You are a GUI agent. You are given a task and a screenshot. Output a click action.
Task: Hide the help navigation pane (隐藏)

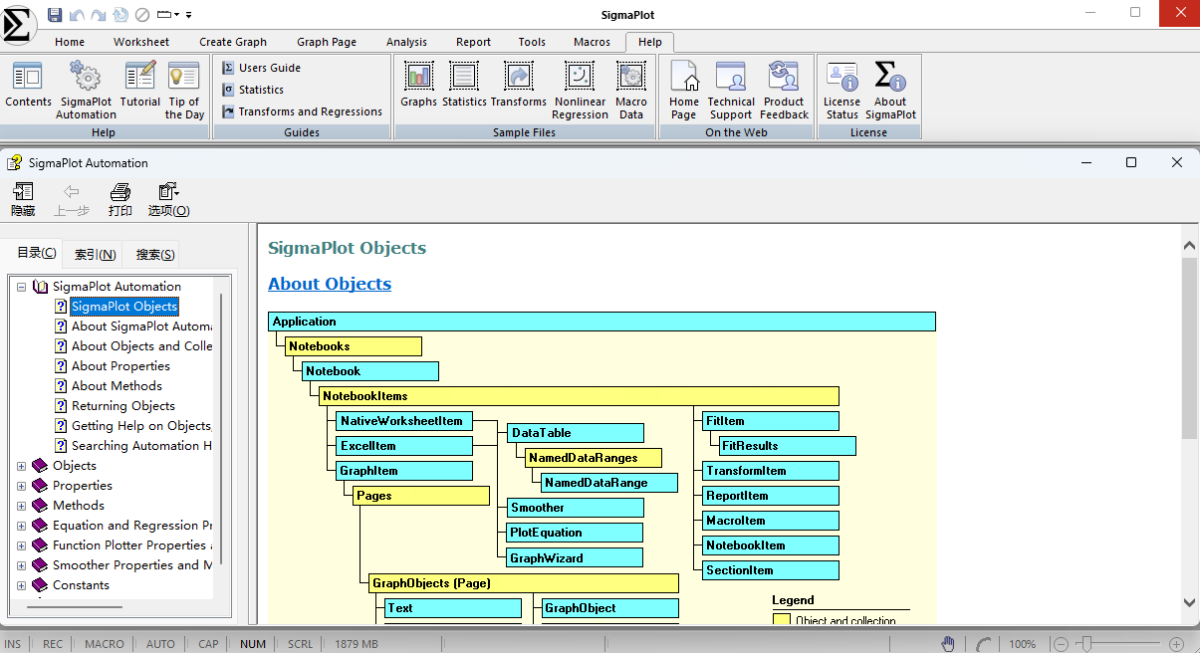(23, 200)
